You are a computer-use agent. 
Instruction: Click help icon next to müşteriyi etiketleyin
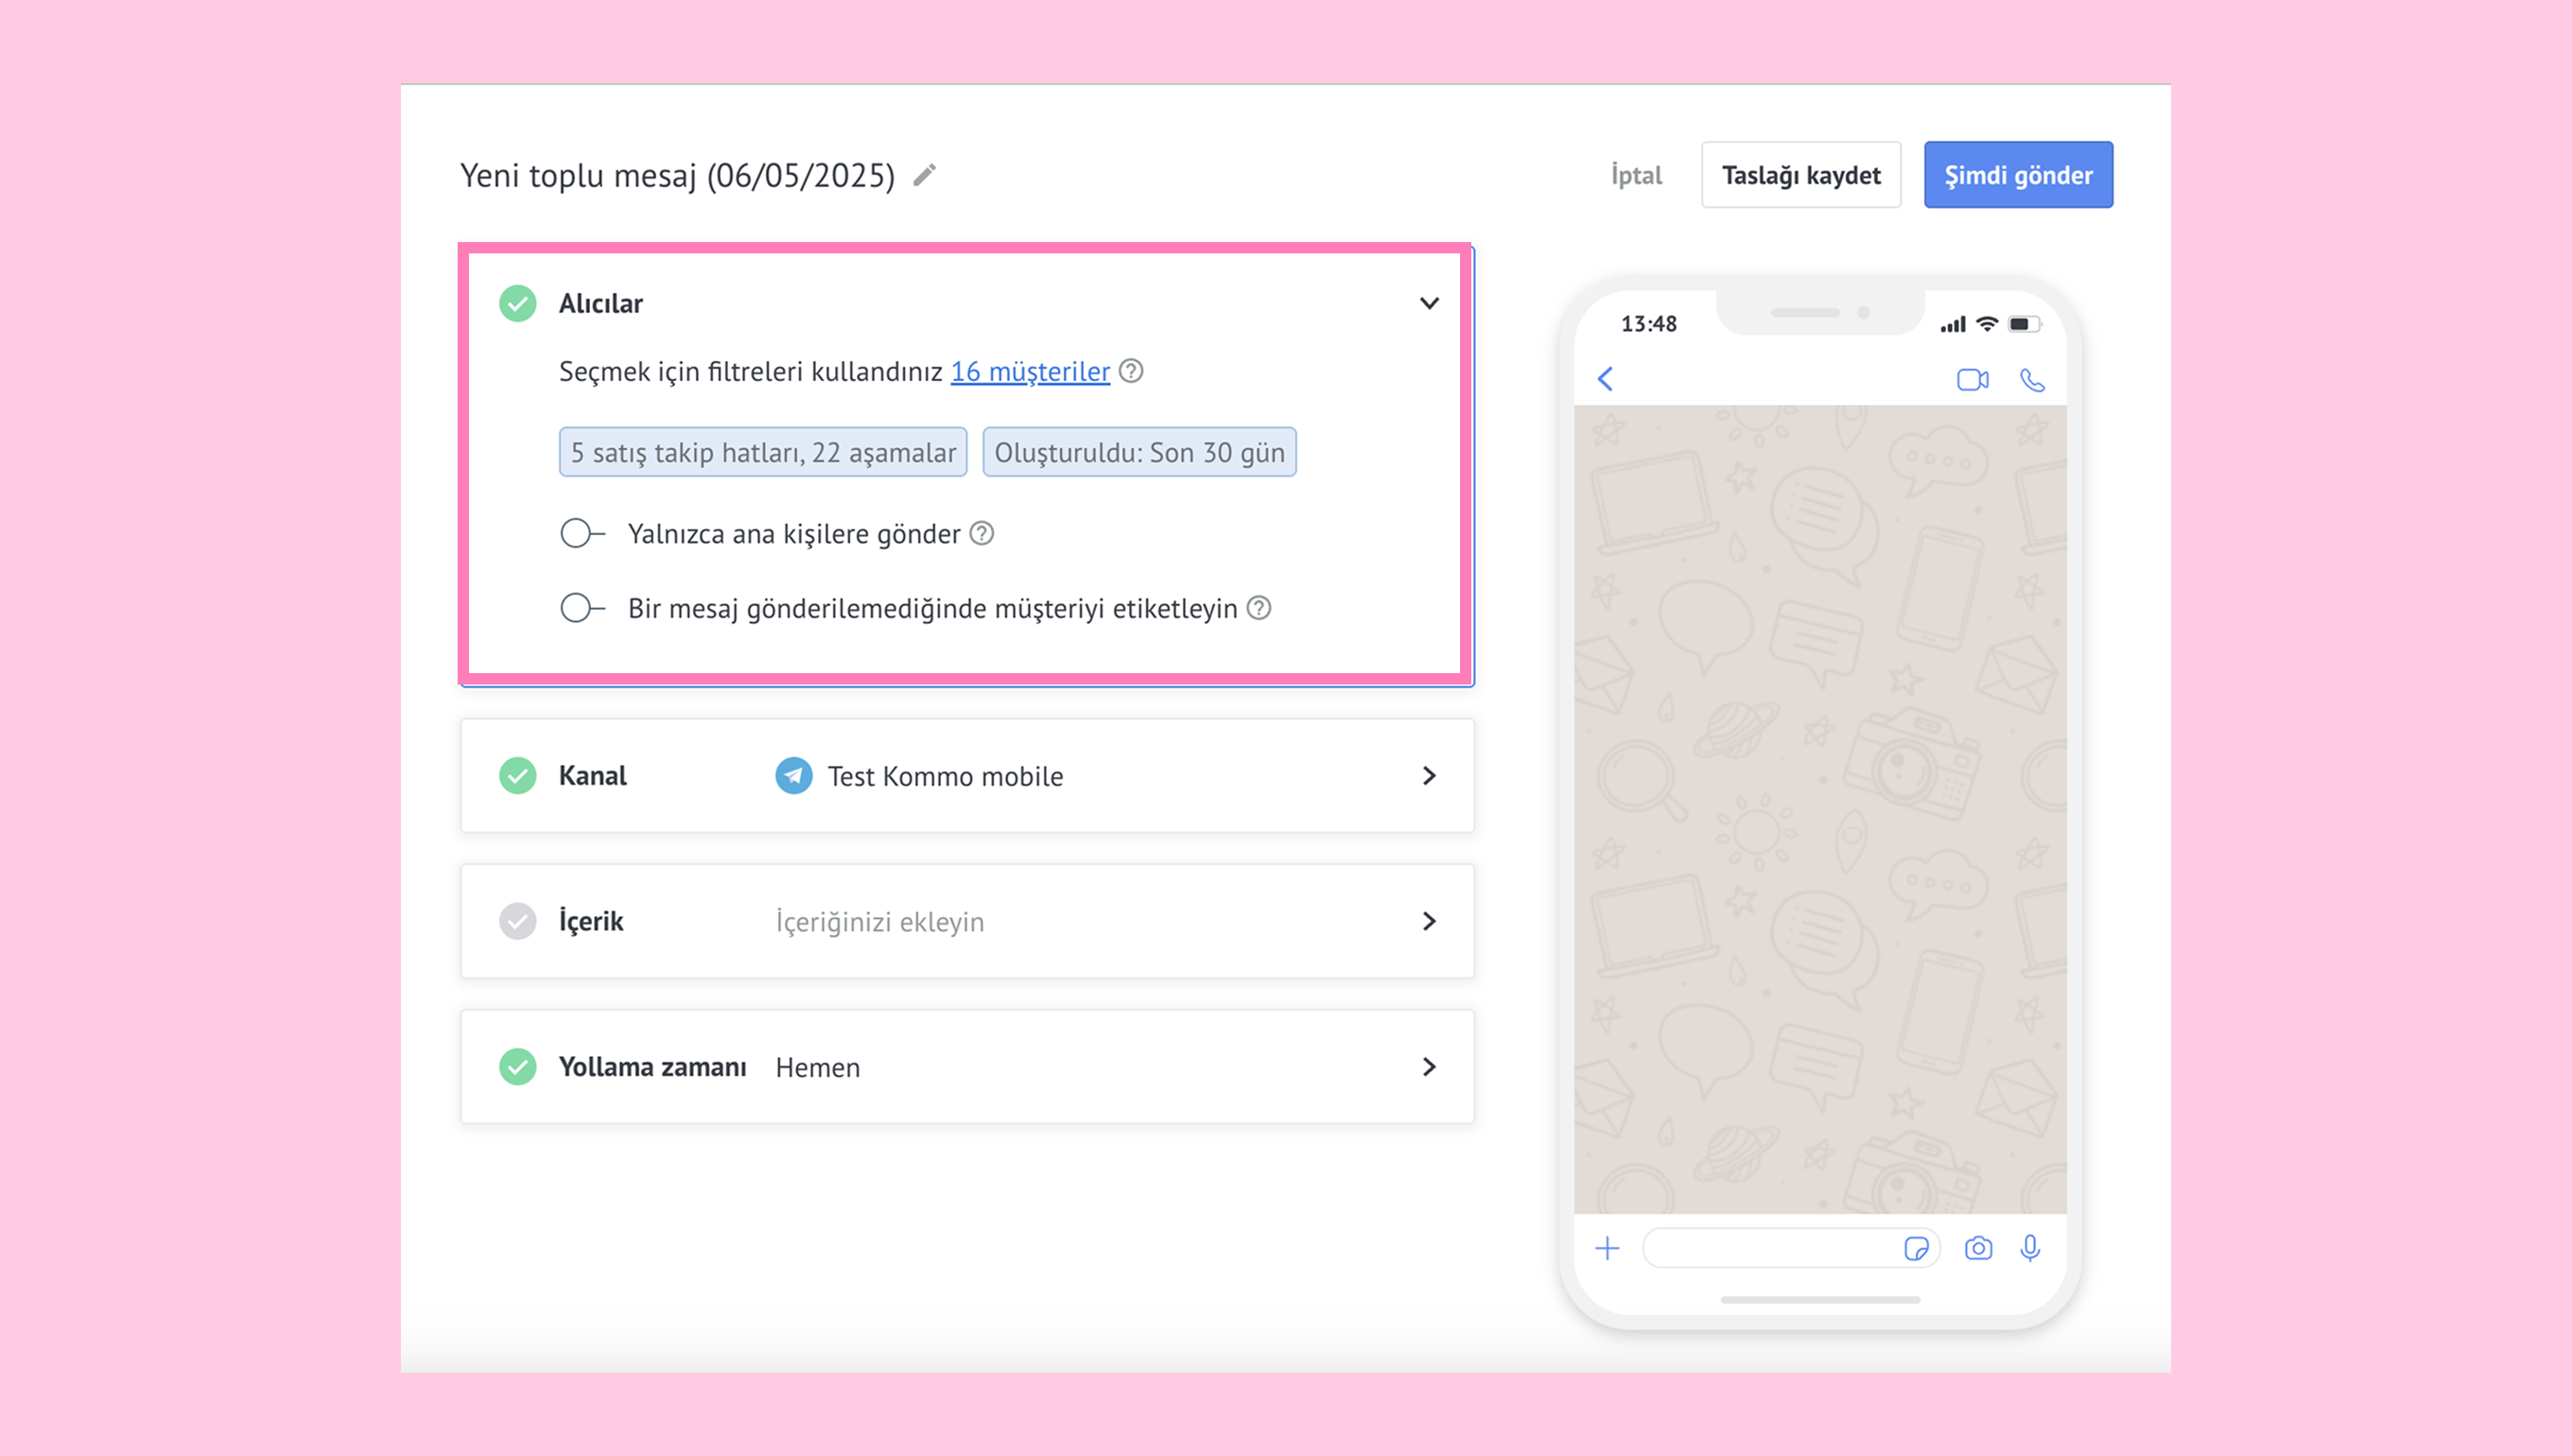coord(1259,608)
